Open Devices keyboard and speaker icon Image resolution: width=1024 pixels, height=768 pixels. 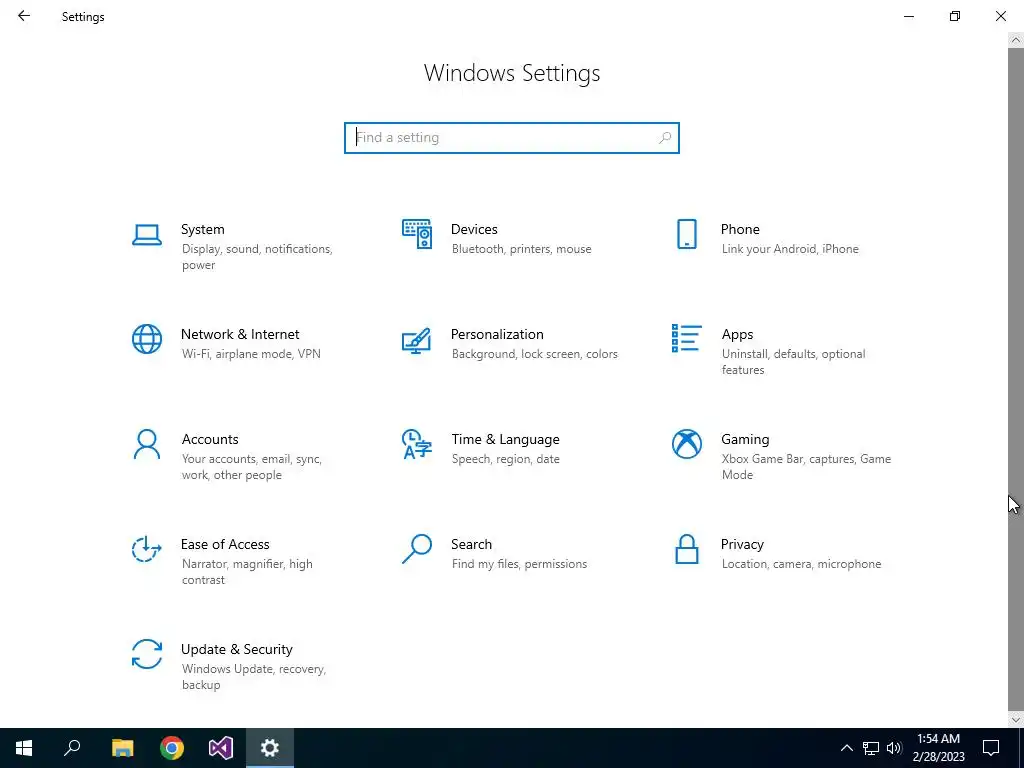tap(417, 234)
